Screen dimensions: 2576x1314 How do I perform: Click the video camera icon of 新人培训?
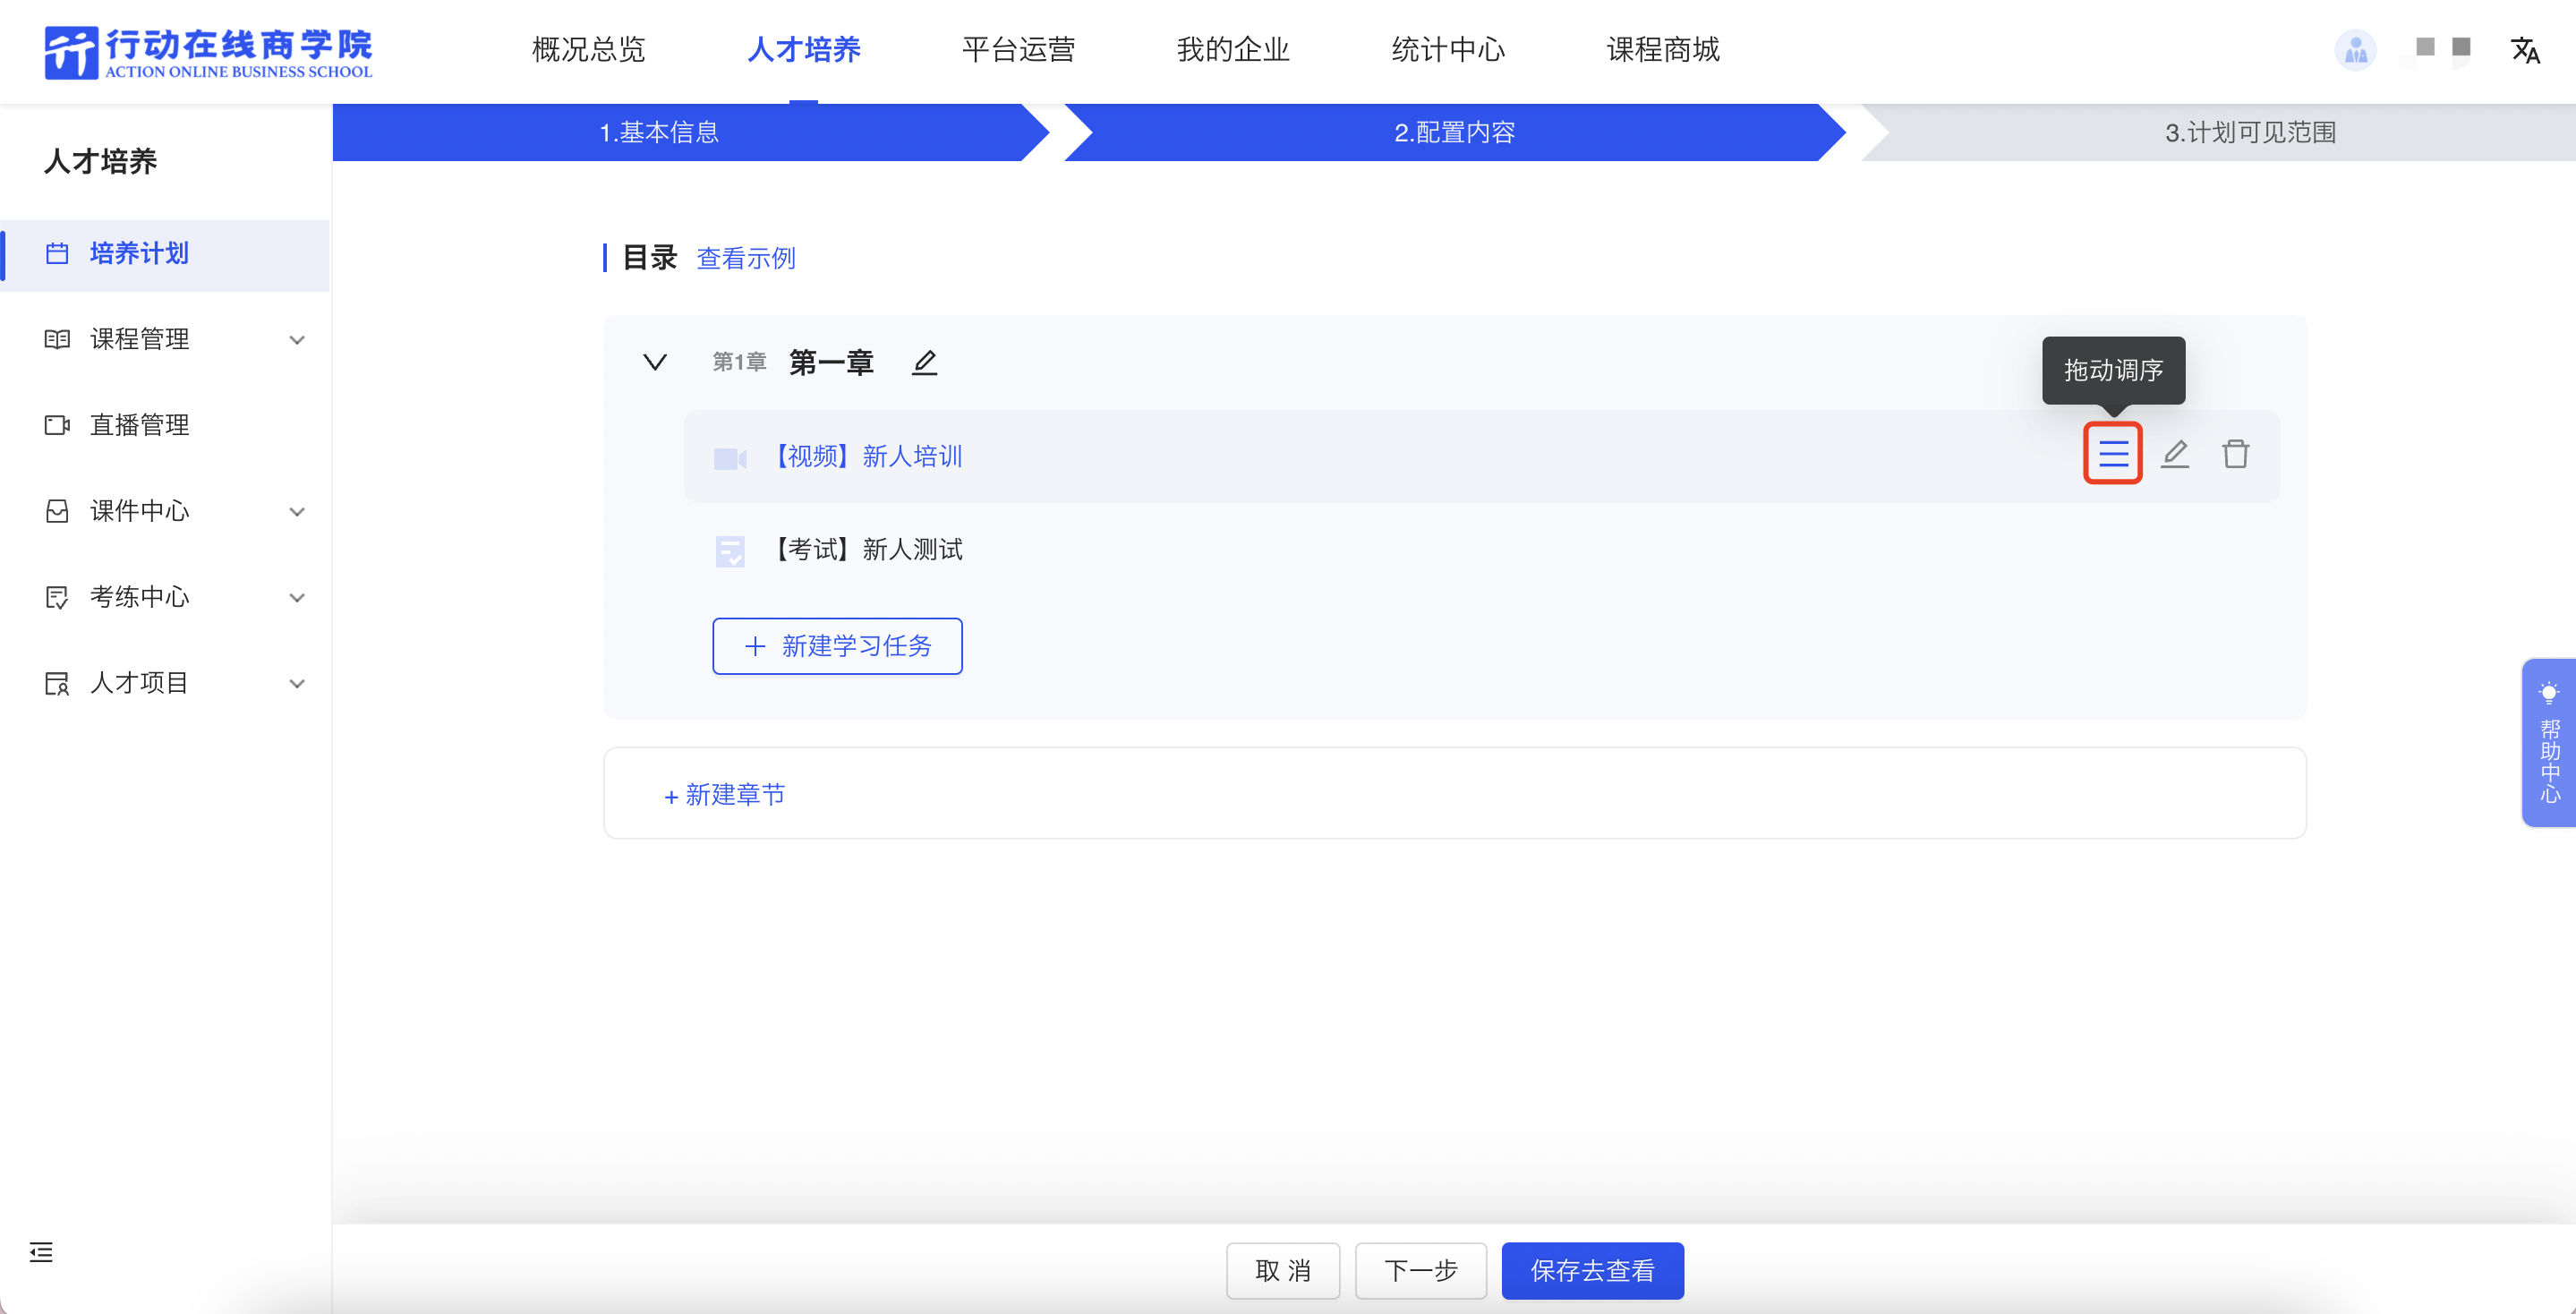tap(730, 458)
